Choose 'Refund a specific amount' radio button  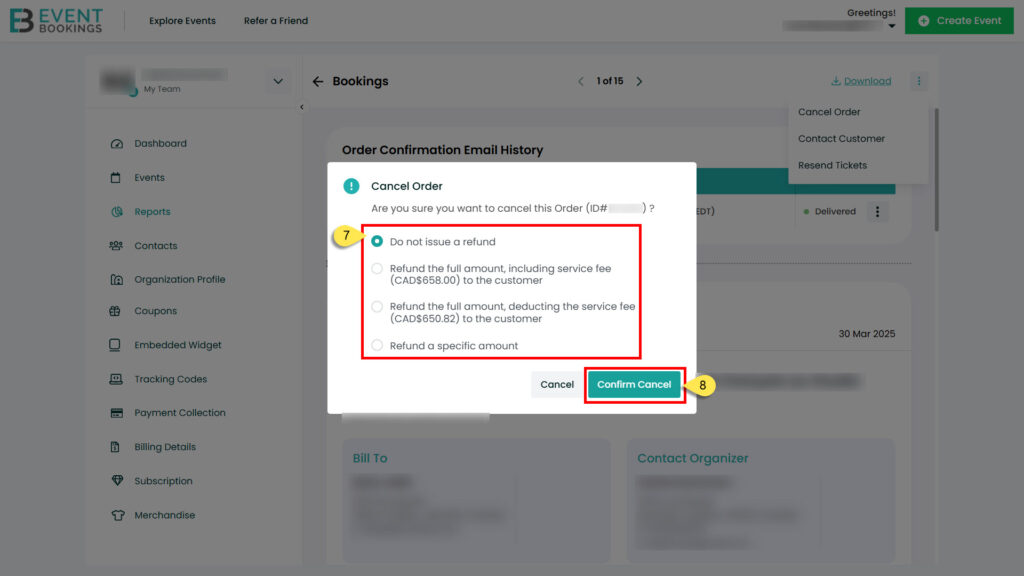pyautogui.click(x=377, y=345)
